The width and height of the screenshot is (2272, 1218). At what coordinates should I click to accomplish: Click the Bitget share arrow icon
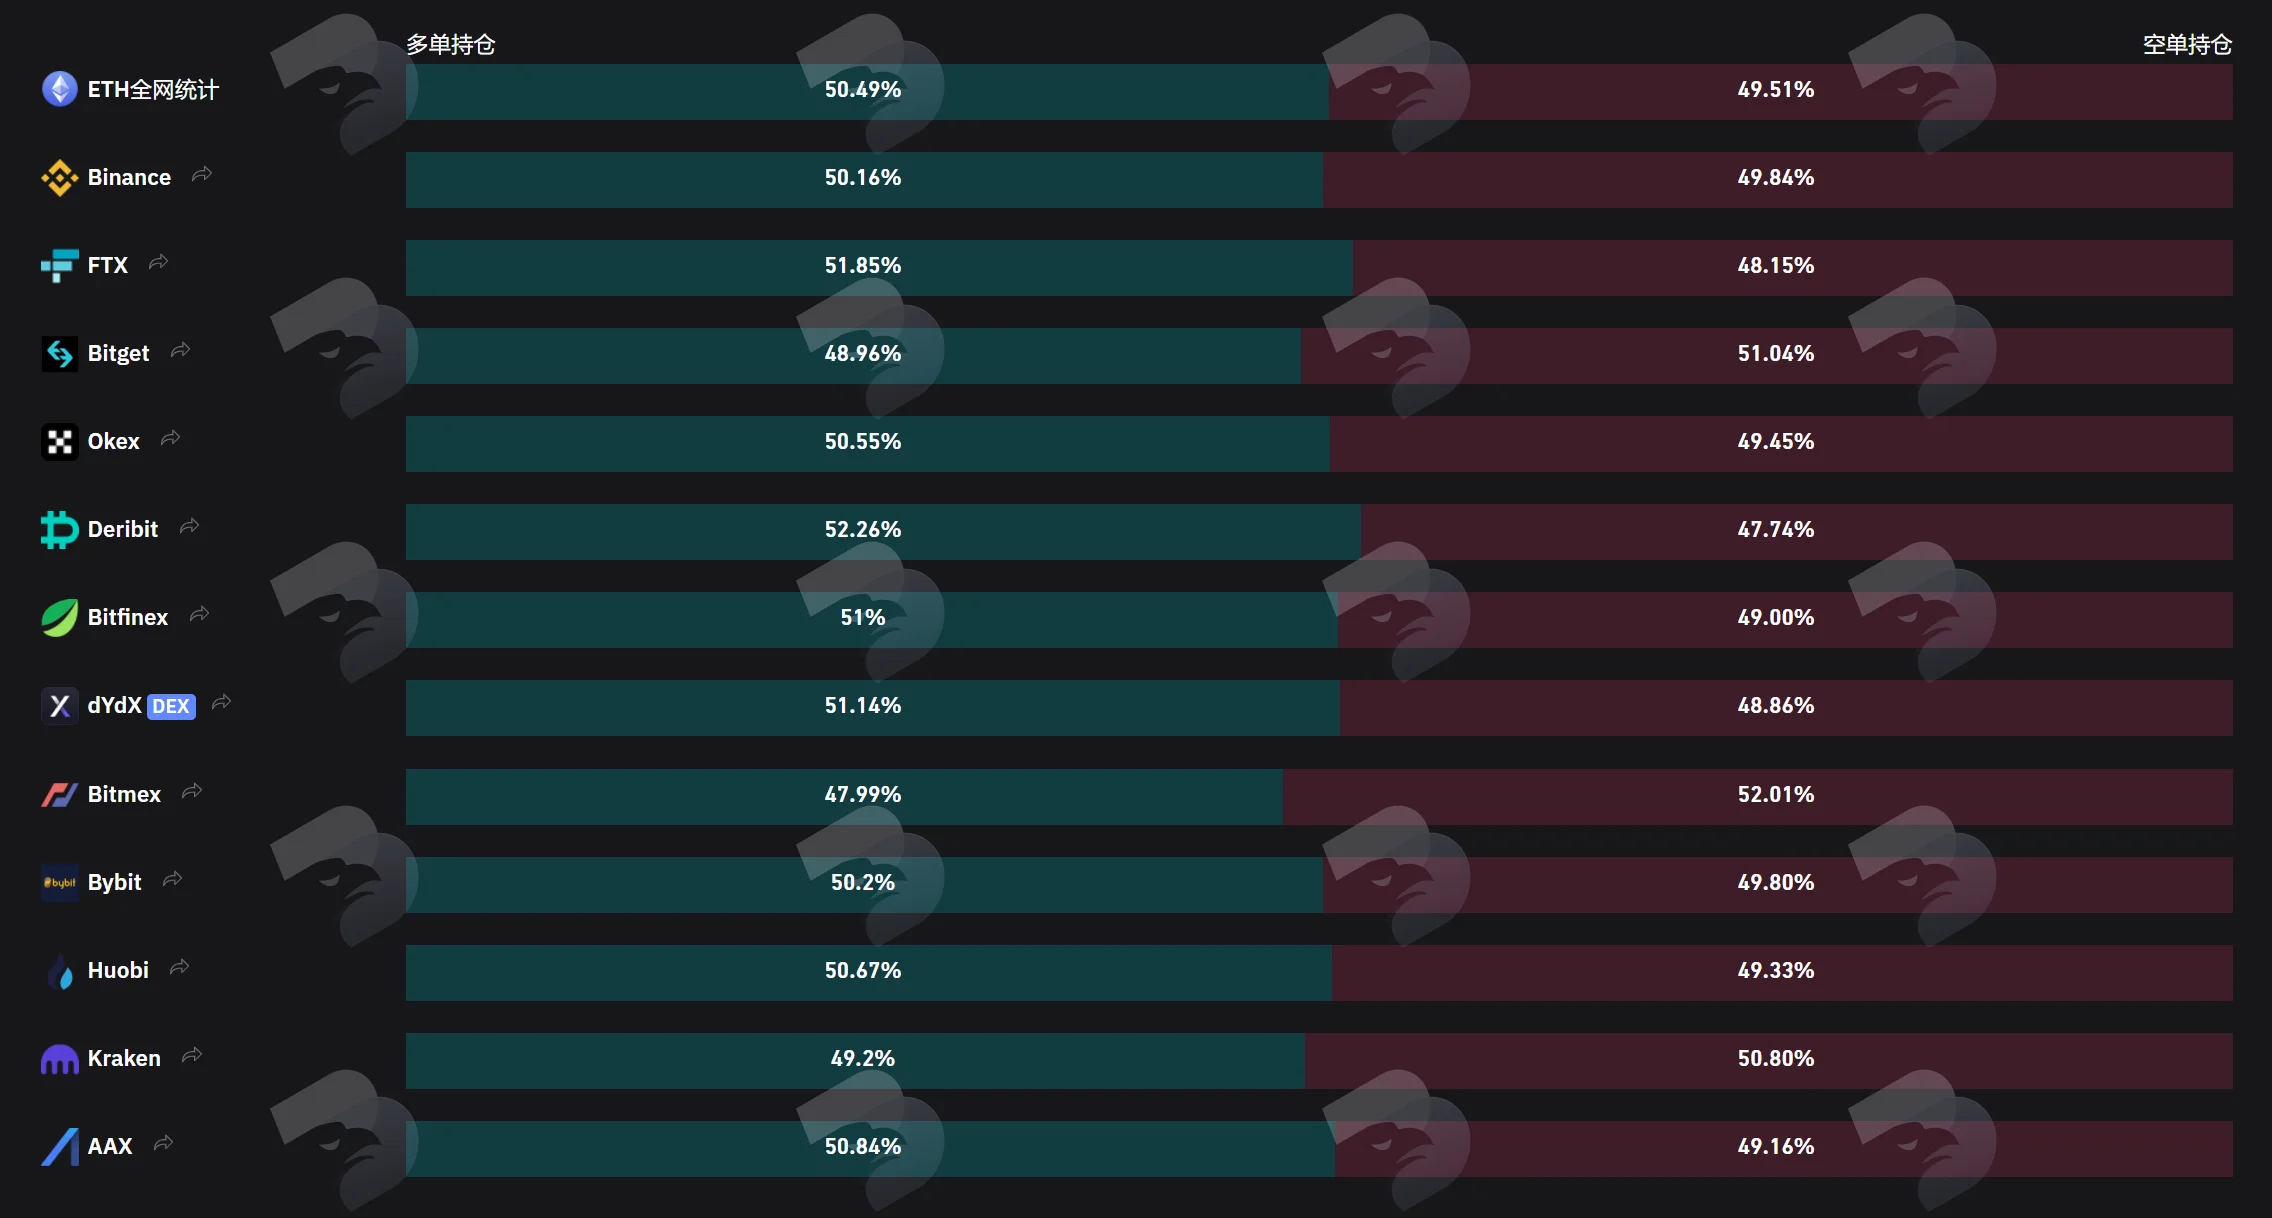[x=180, y=351]
